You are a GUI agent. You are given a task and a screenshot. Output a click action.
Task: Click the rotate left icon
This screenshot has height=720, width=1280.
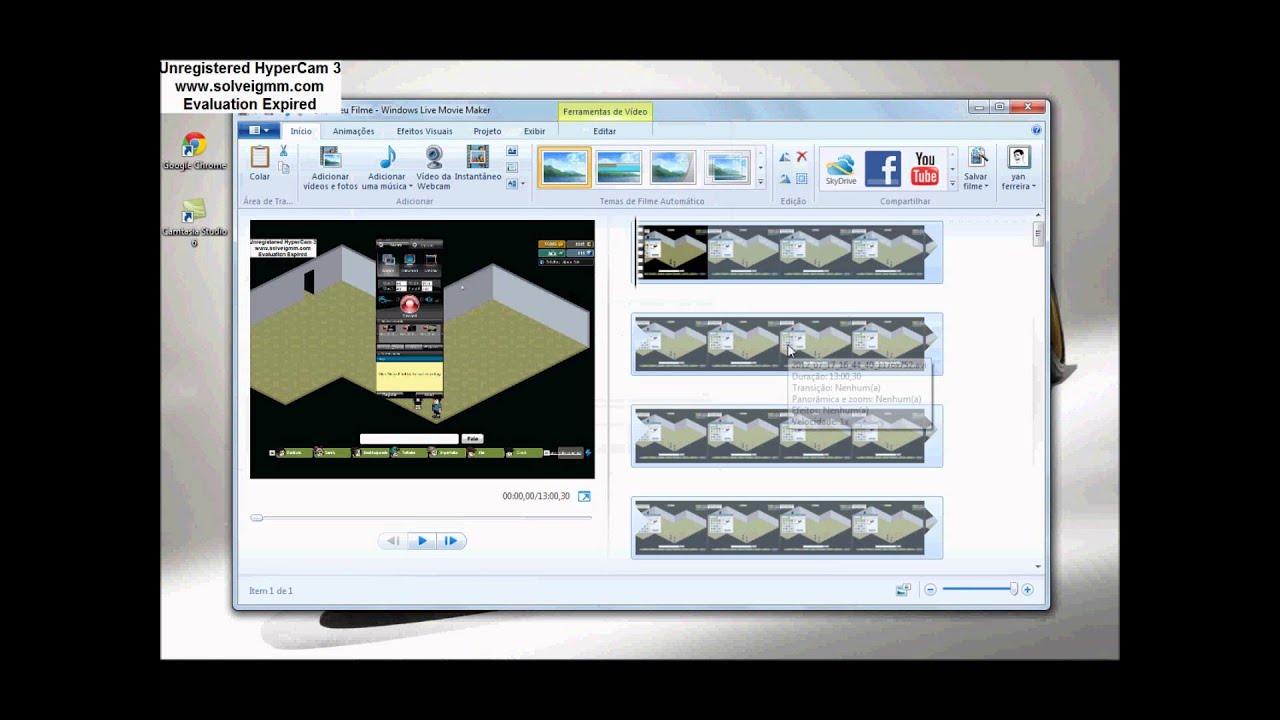(x=784, y=157)
